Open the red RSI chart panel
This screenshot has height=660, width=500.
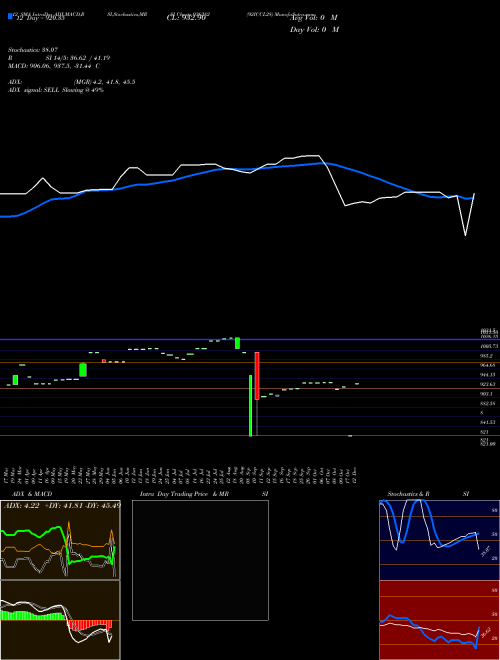439,620
